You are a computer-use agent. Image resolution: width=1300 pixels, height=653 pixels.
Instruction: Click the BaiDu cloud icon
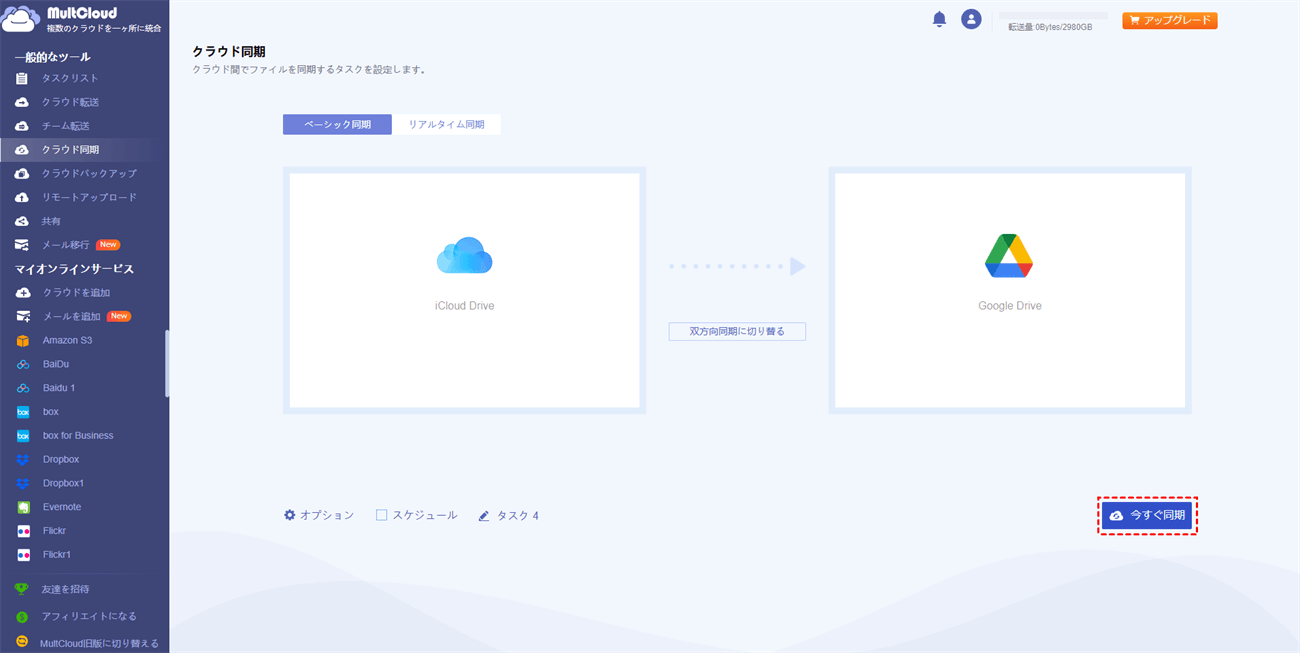coord(23,364)
